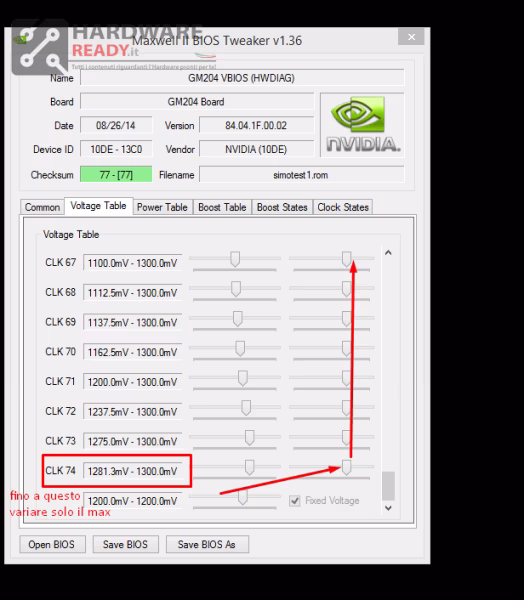Click CLK 71 value 1200.0mV - 1300.0mV

click(x=132, y=382)
